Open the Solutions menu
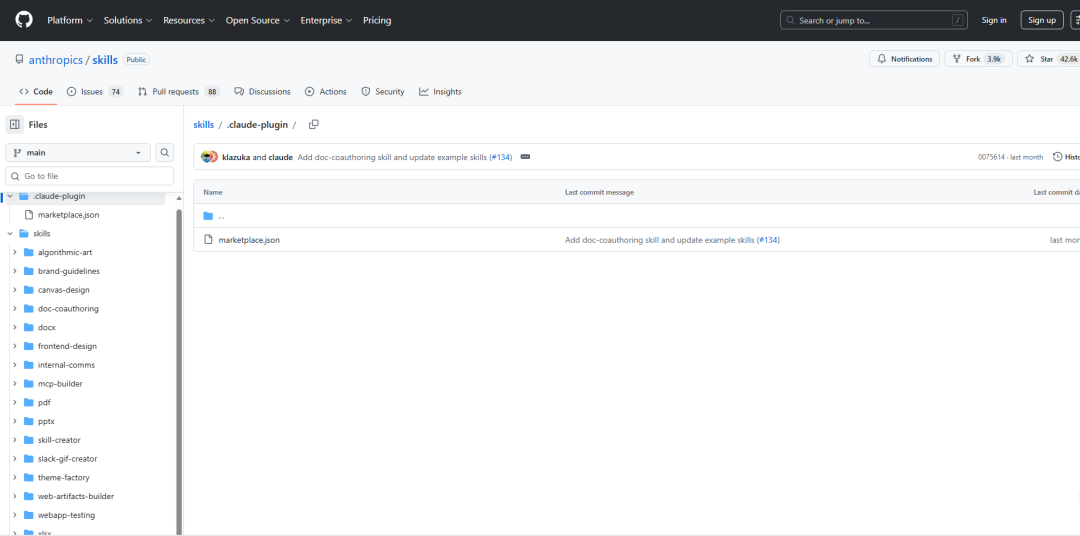The image size is (1080, 536). (127, 20)
